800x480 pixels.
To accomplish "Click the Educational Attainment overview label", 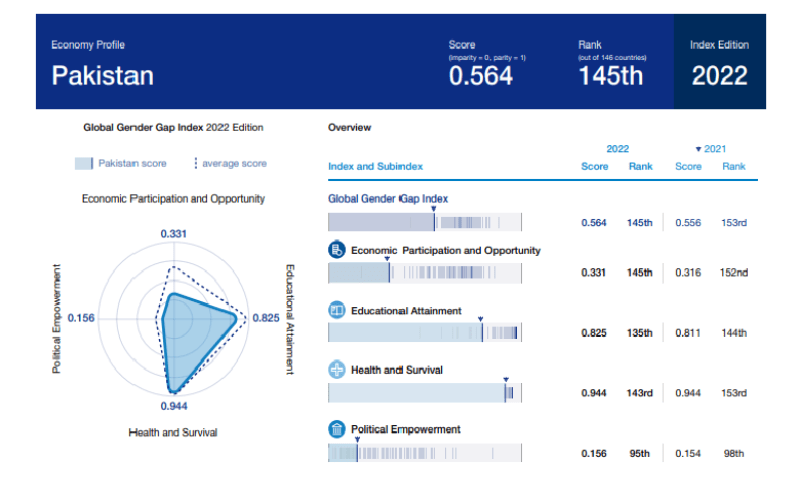I will 406,311.
